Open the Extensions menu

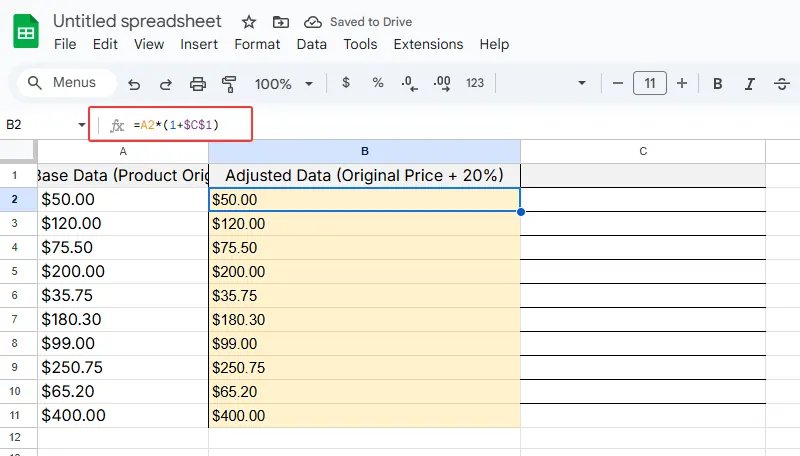428,44
